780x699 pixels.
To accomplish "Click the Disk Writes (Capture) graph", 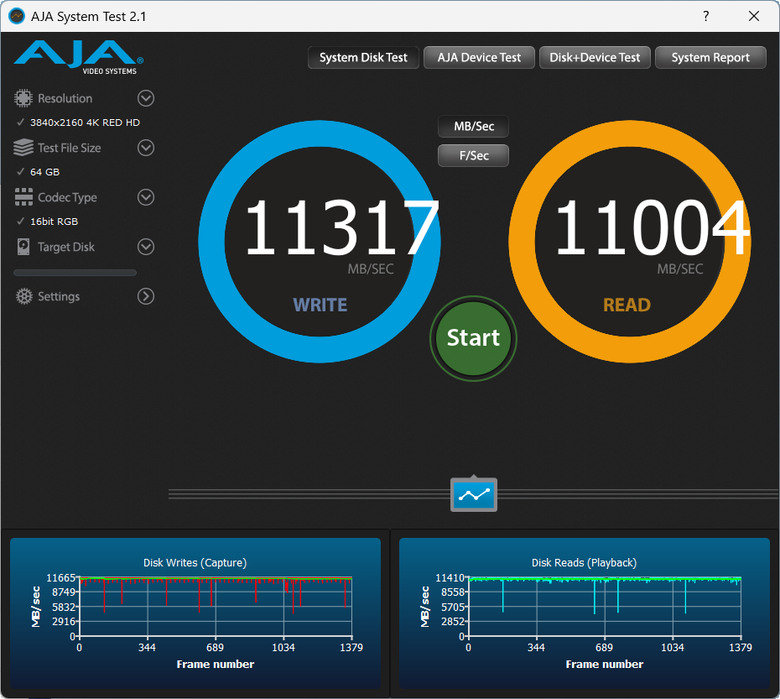I will (x=195, y=613).
